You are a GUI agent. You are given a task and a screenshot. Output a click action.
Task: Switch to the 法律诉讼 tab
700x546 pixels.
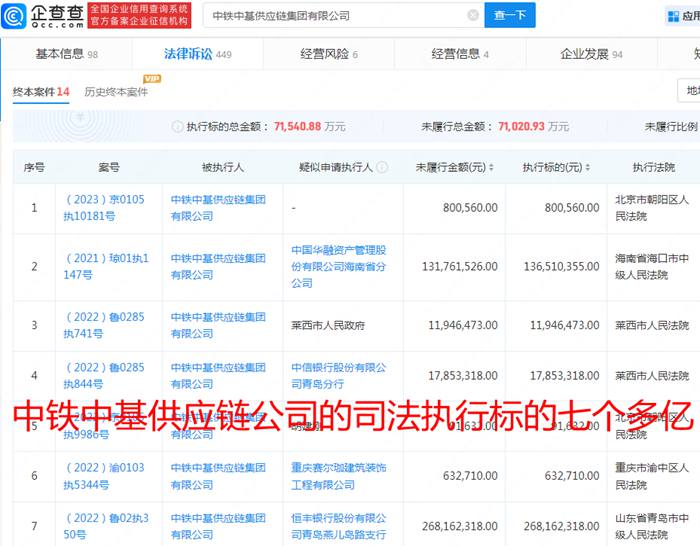pos(197,54)
